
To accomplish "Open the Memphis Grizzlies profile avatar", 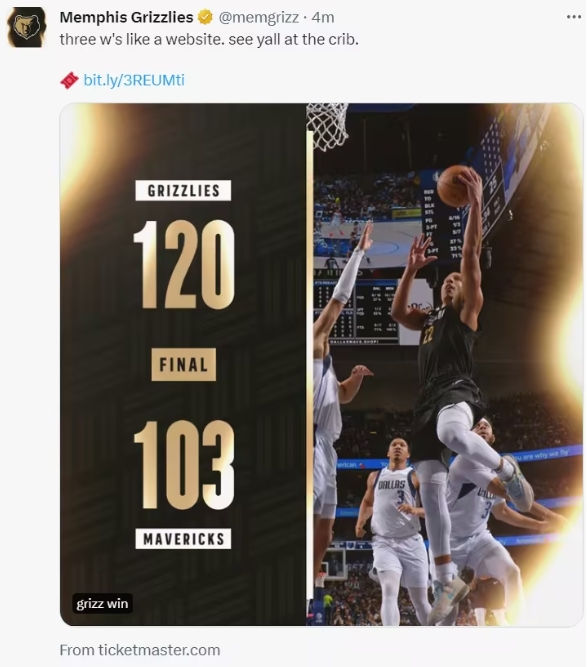I will click(x=26, y=27).
